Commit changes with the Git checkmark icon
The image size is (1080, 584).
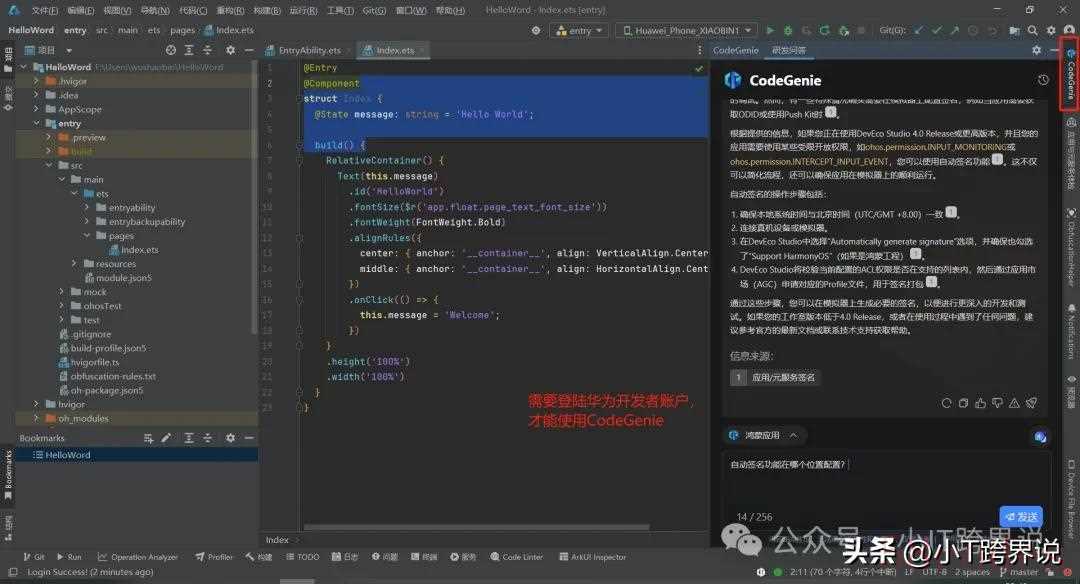coord(936,30)
